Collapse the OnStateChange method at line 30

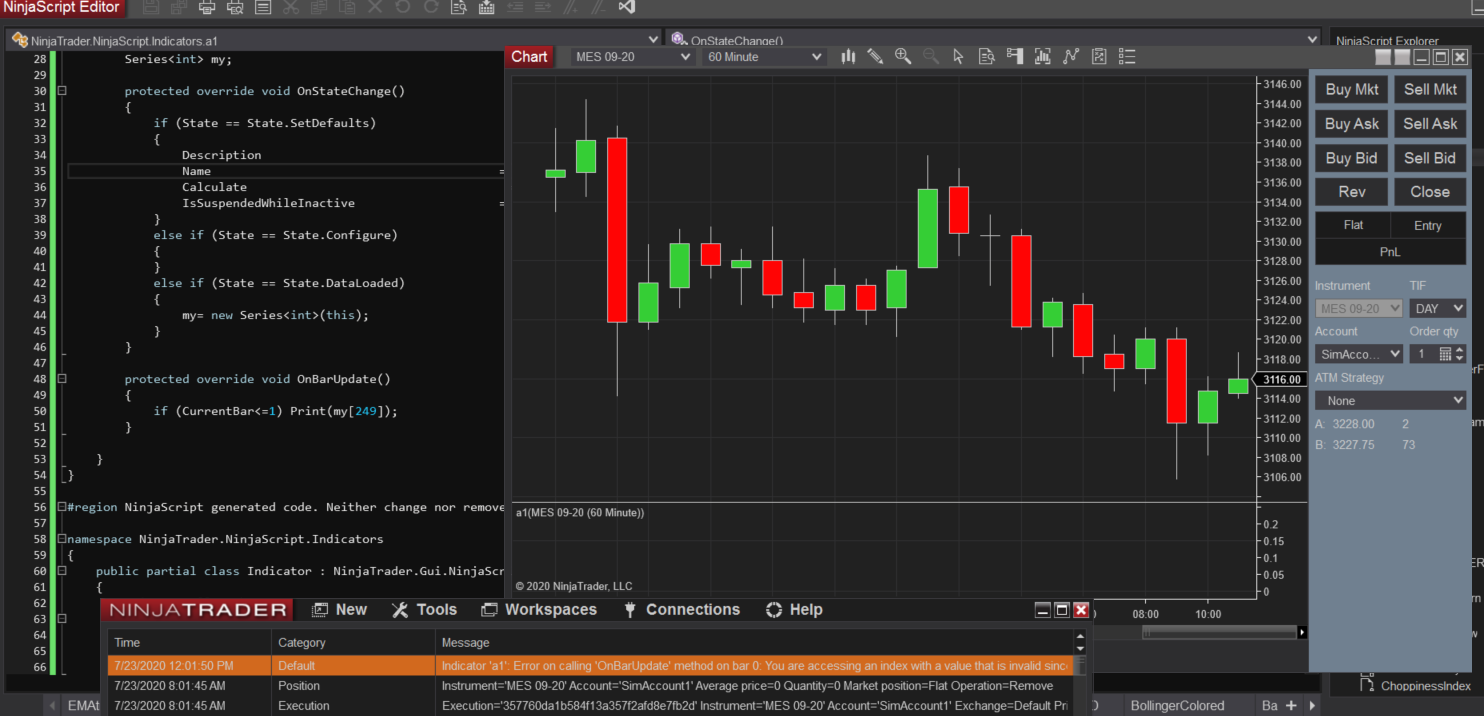tap(62, 91)
